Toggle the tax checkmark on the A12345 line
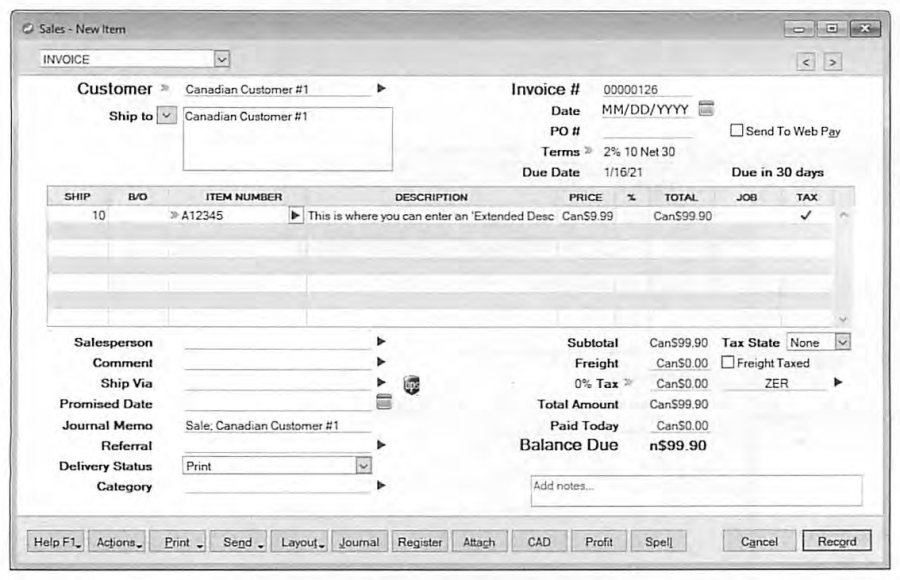Viewport: 900px width, 580px height. click(x=806, y=215)
